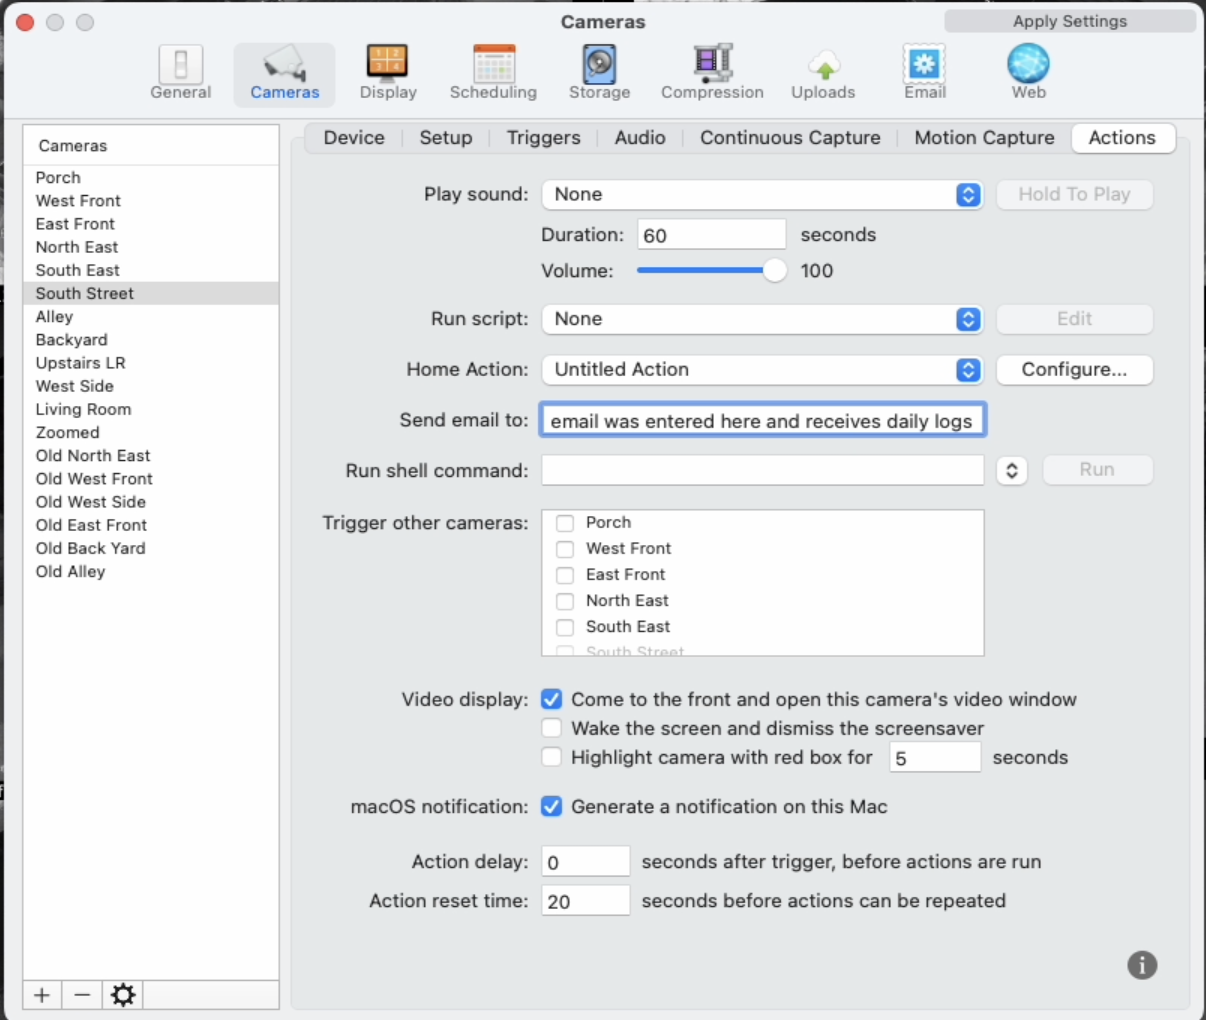This screenshot has width=1206, height=1020.
Task: Open the Storage disk pane
Action: [x=600, y=73]
